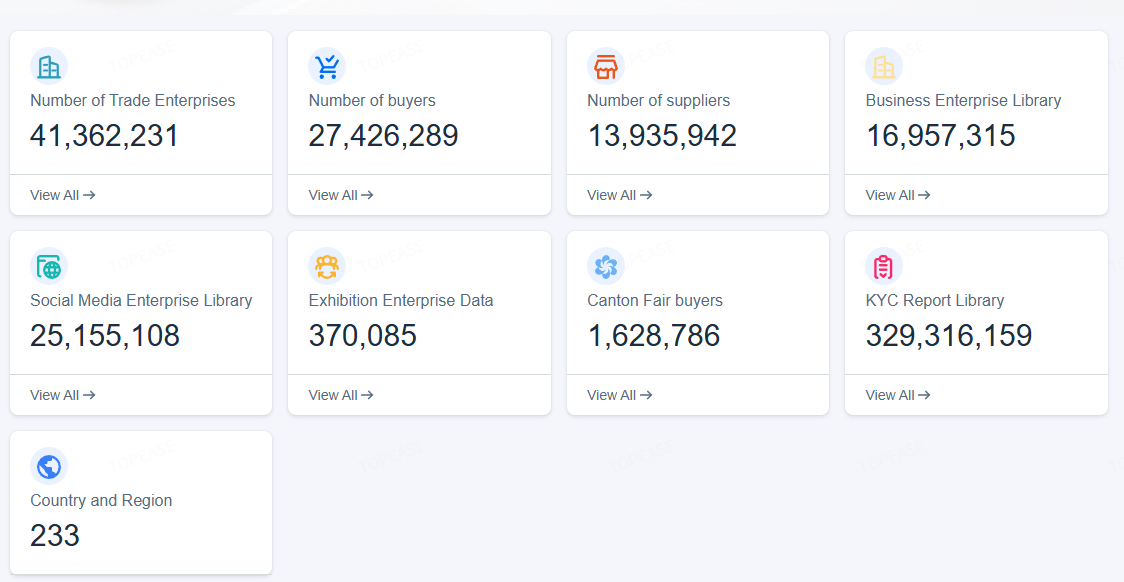The width and height of the screenshot is (1124, 582).
Task: Click the Exhibition Enterprise Data people icon
Action: pyautogui.click(x=327, y=267)
